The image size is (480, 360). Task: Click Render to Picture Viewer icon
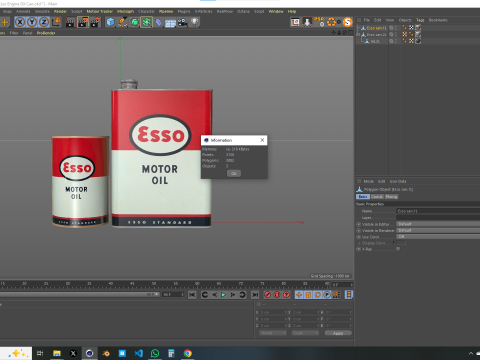[83, 22]
